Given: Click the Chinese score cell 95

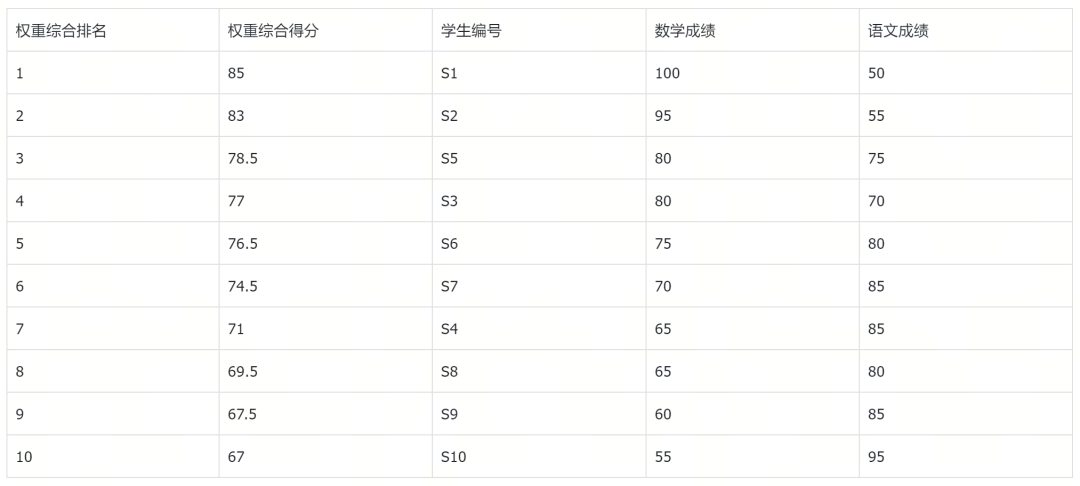Looking at the screenshot, I should pos(876,457).
